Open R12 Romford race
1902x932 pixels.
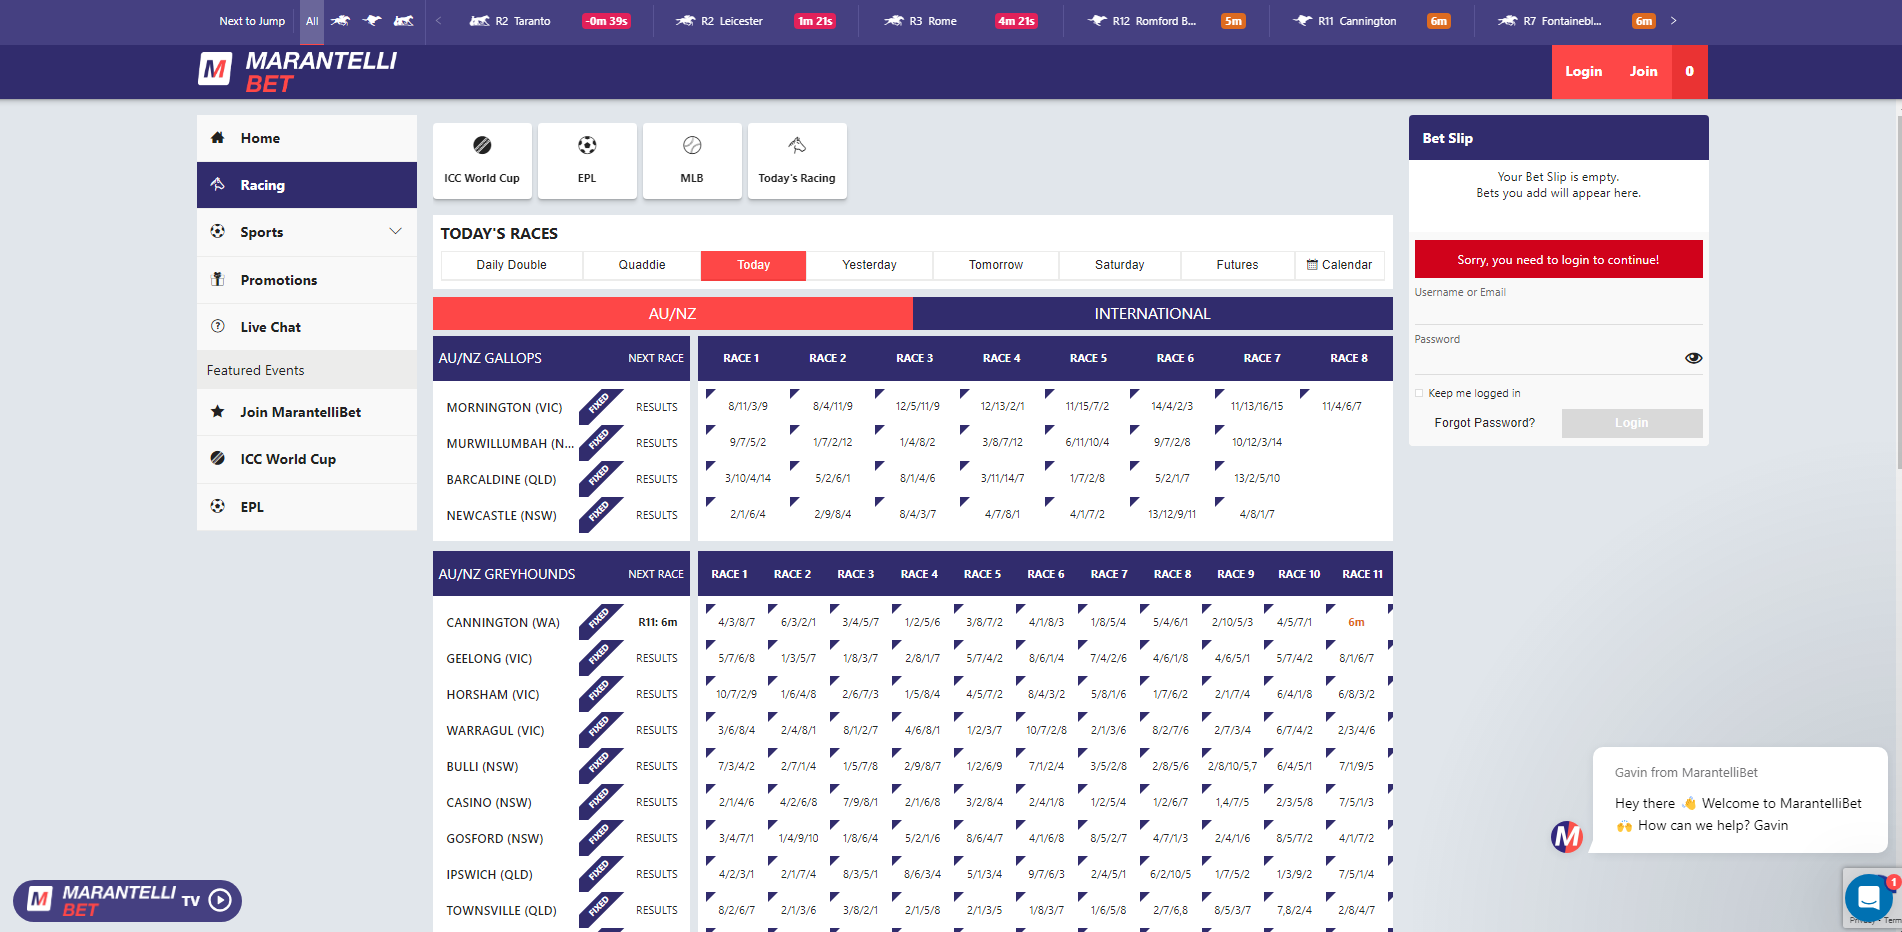click(x=1166, y=21)
